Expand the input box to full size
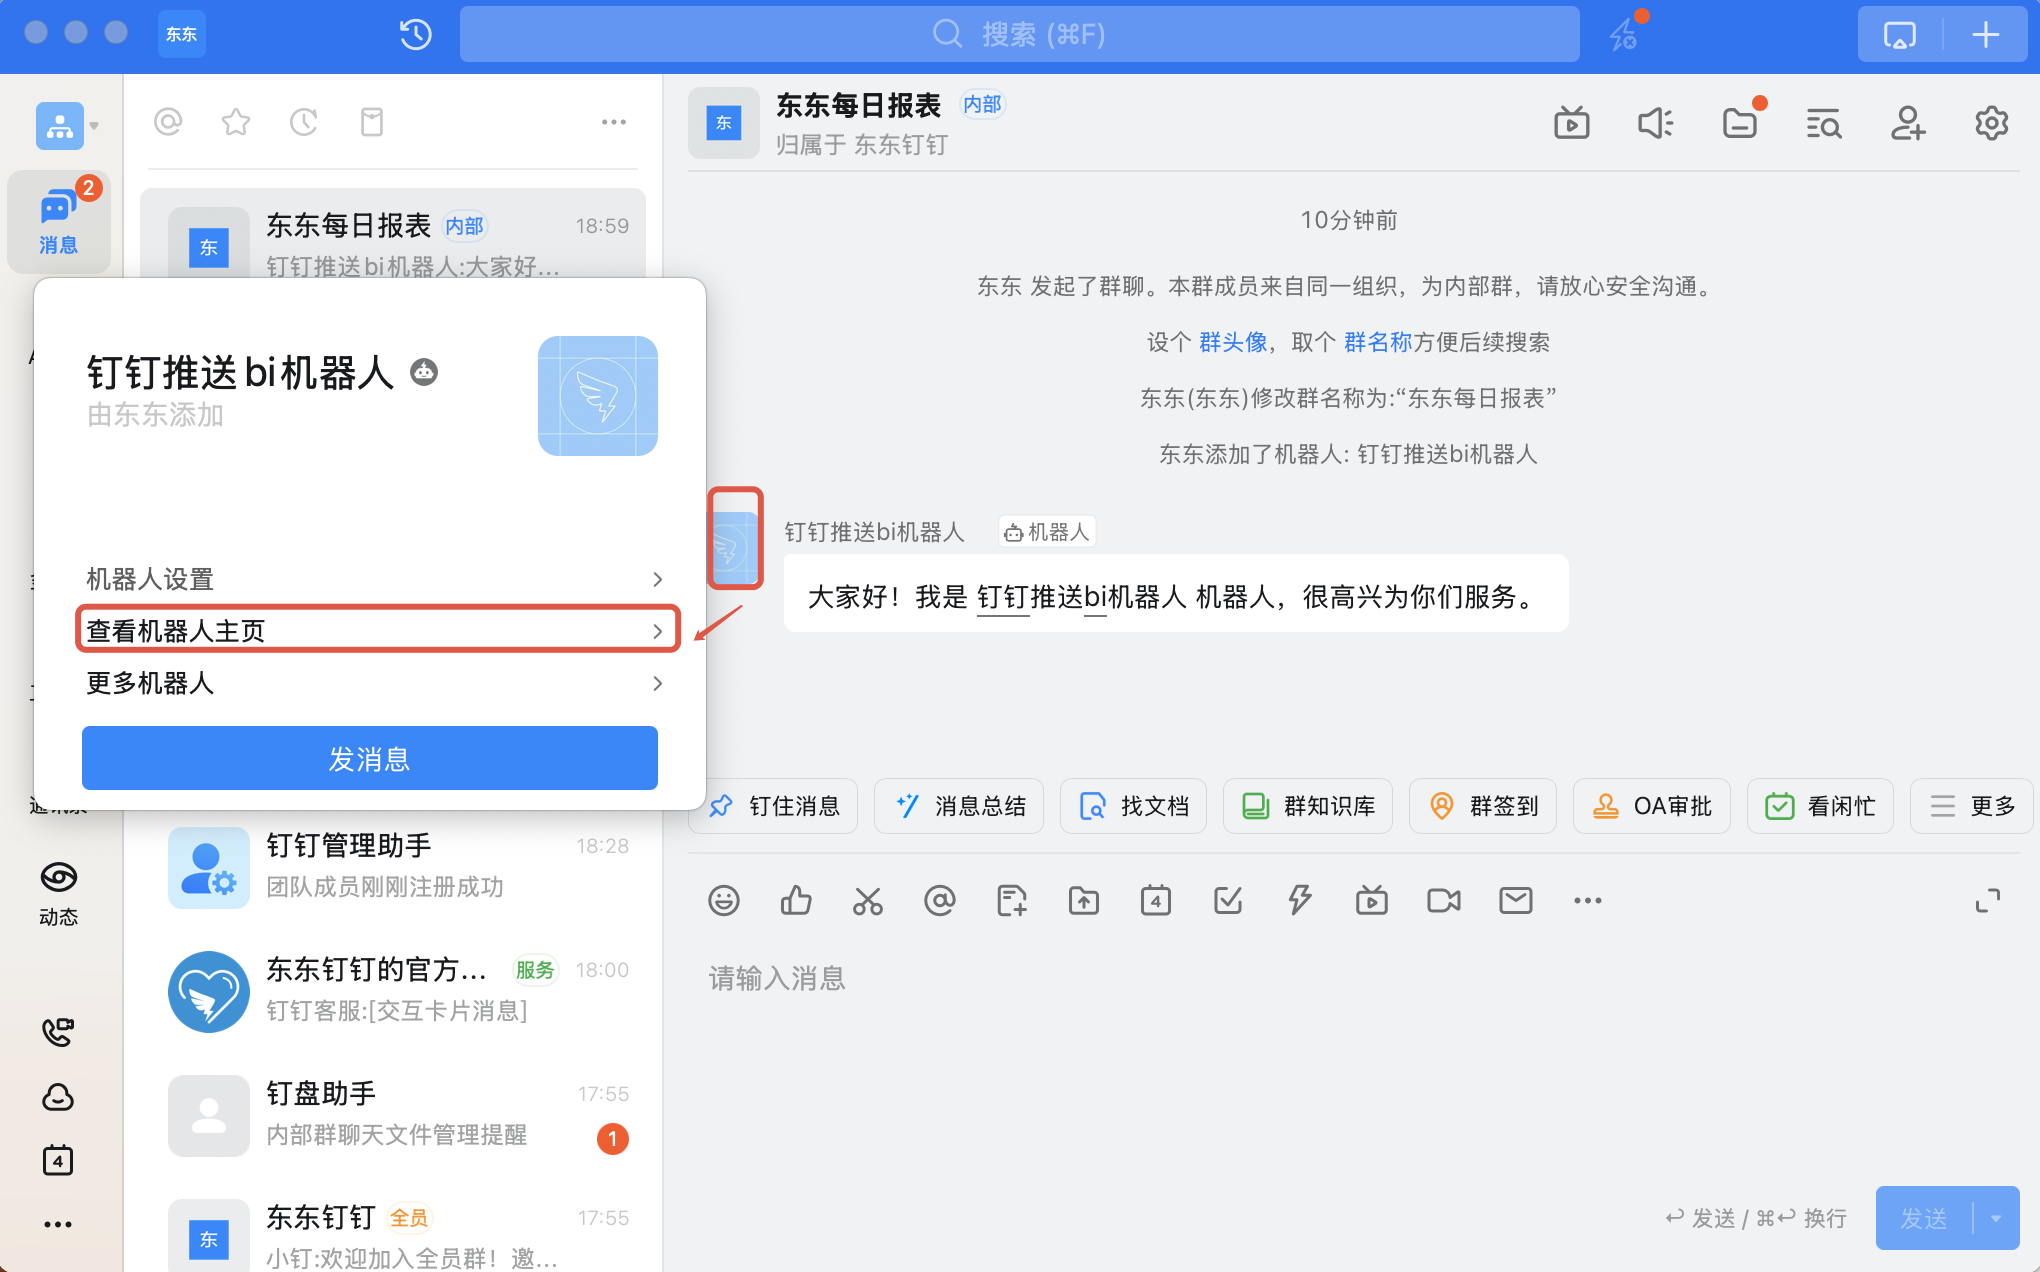 pos(1987,901)
